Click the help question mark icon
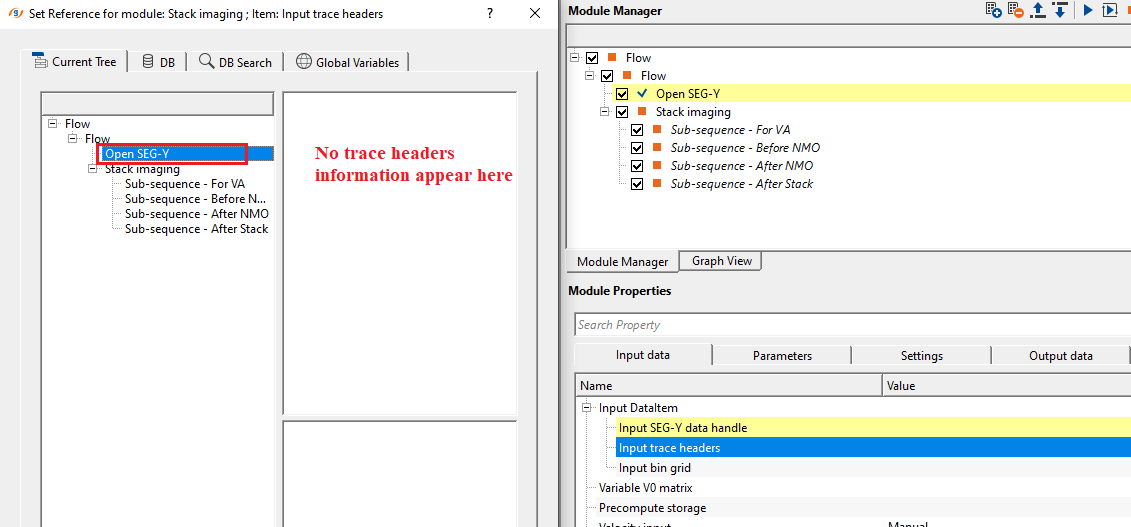 [x=489, y=14]
